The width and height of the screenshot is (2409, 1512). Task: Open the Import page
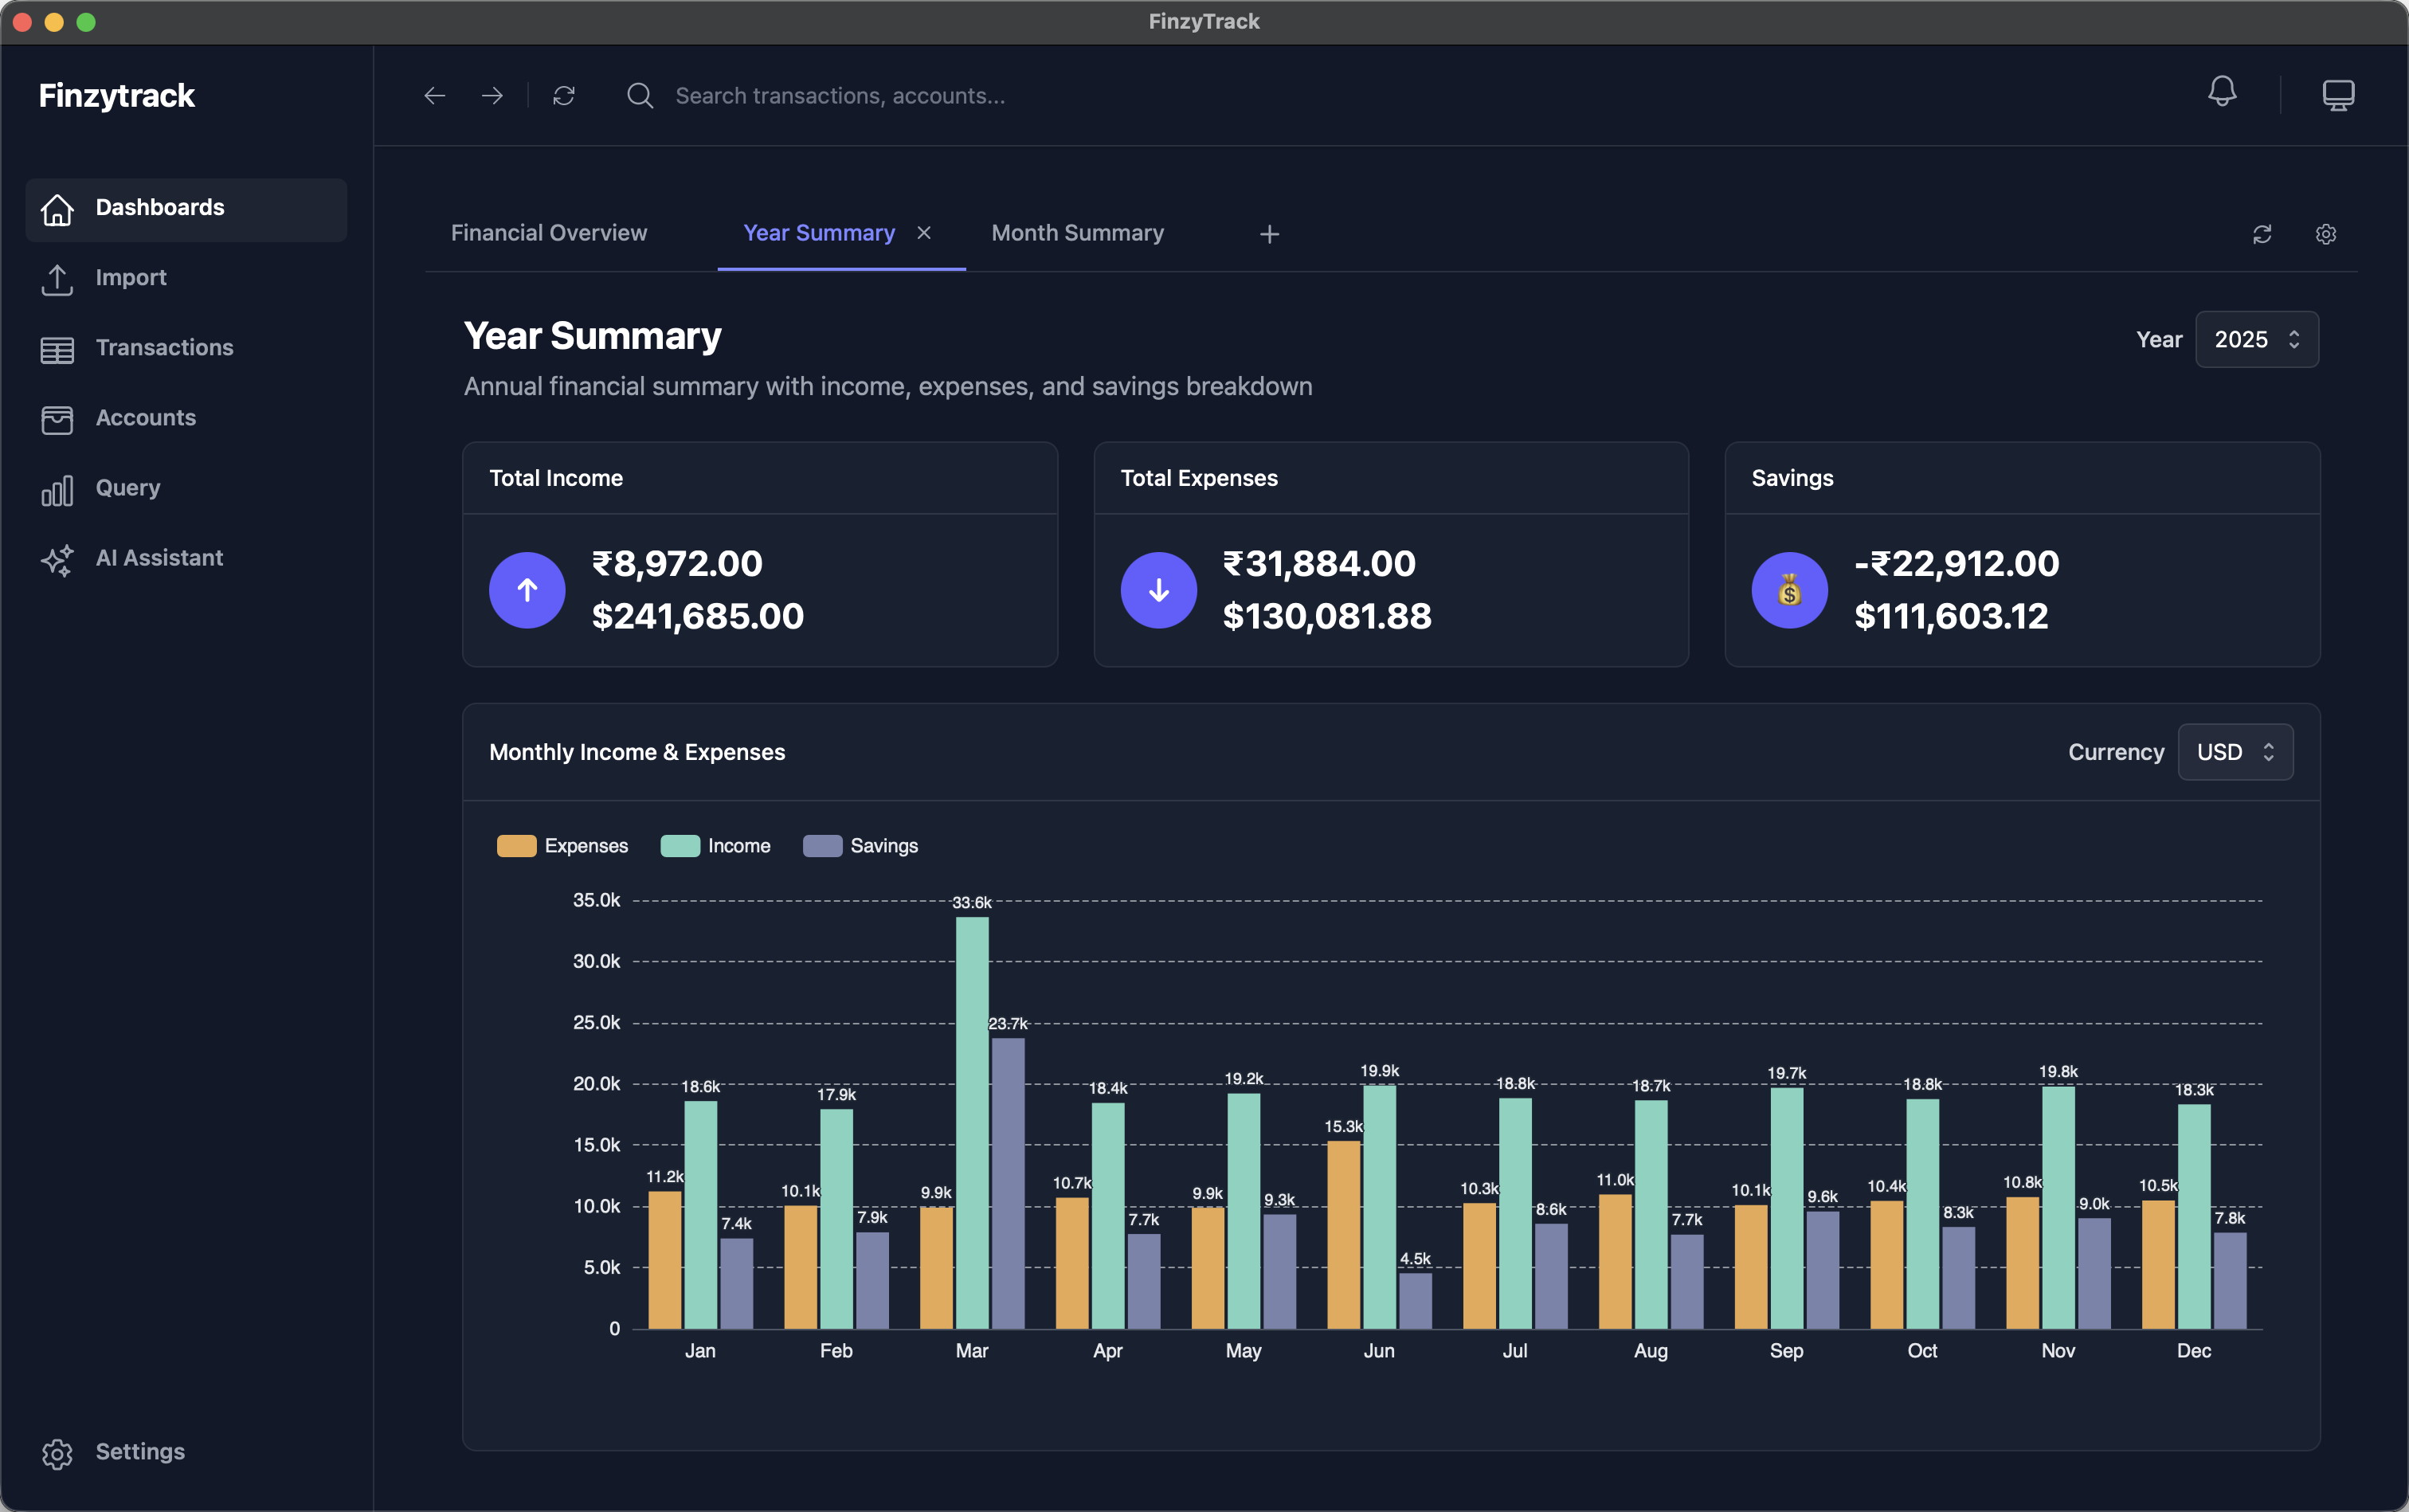(186, 279)
